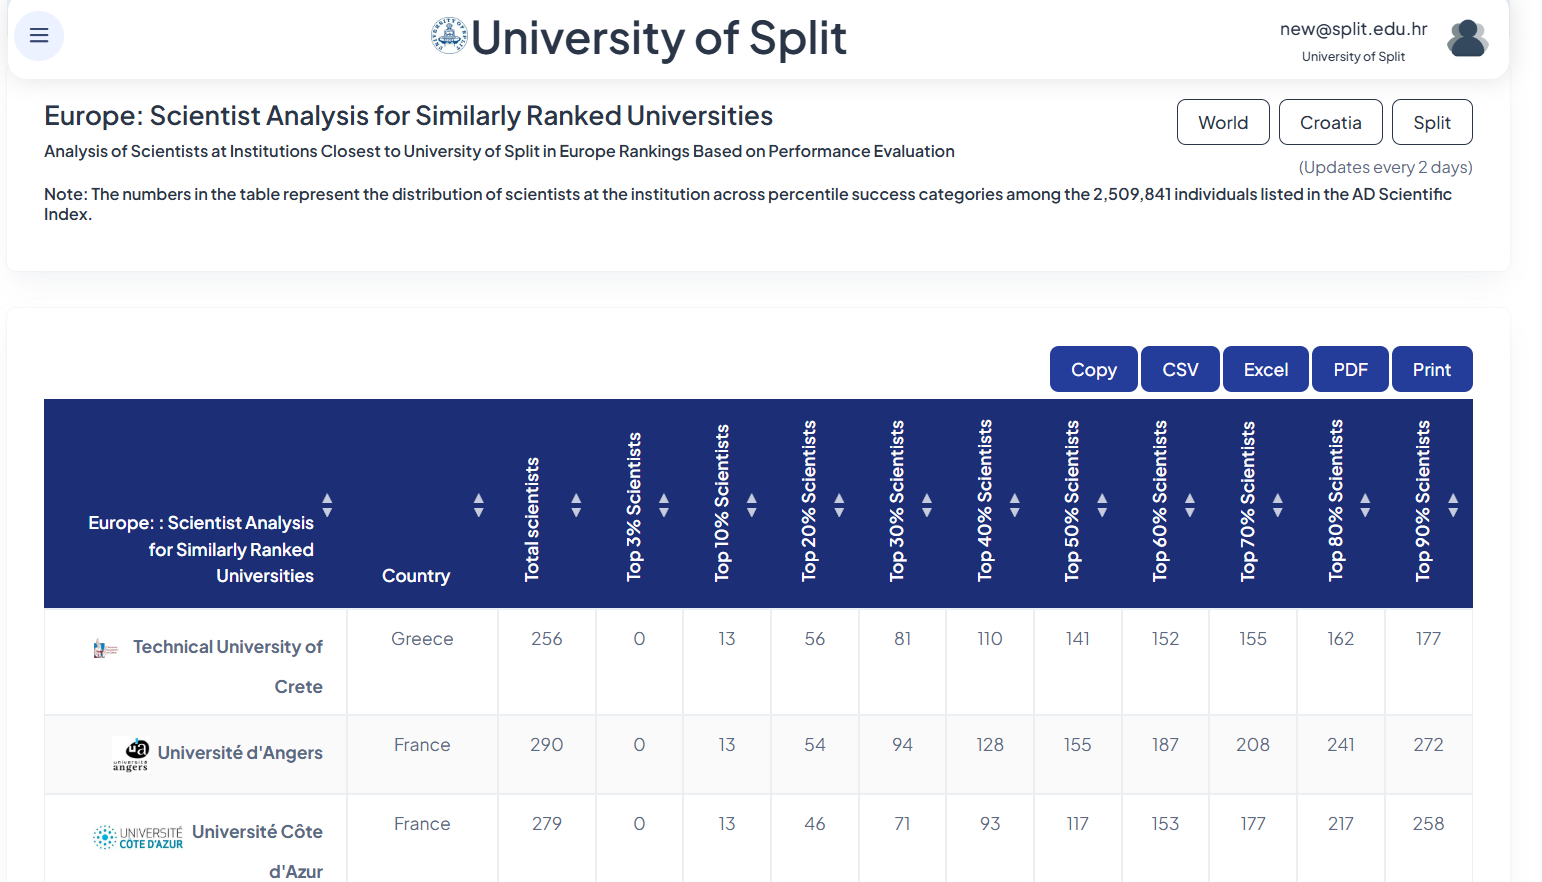1542x882 pixels.
Task: Click the Top 20% value 46
Action: coord(815,824)
